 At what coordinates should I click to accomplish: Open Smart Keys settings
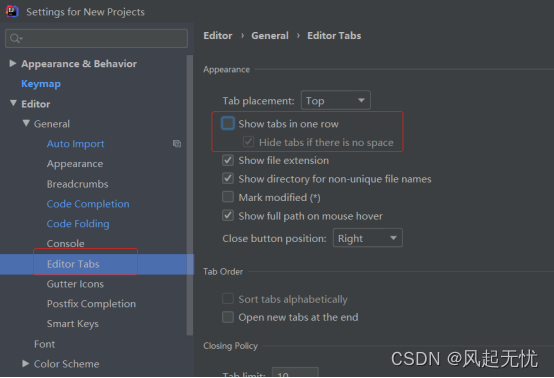coord(73,324)
